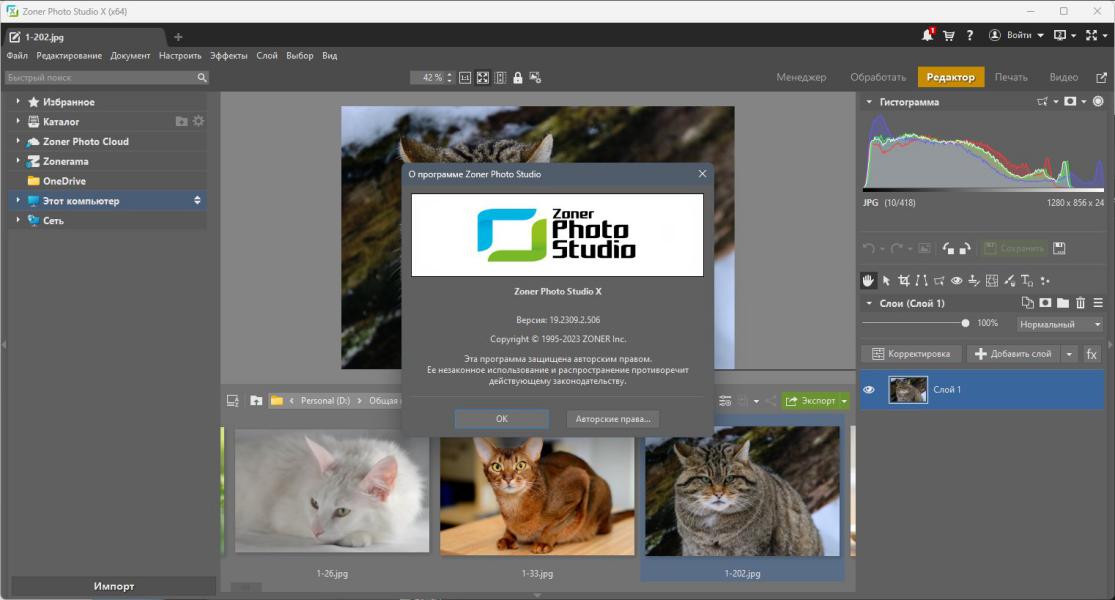Viewport: 1115px width, 600px height.
Task: Open the notifications bell icon
Action: pyautogui.click(x=927, y=35)
